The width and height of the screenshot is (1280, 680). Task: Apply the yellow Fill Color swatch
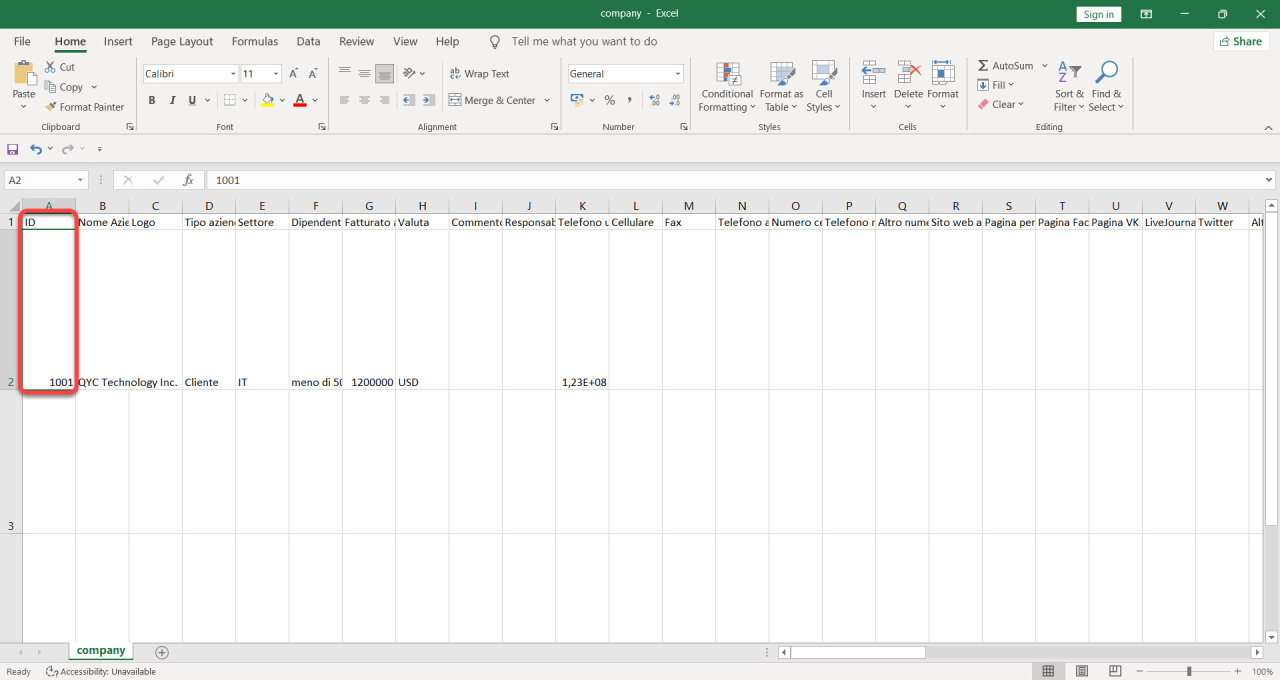(267, 100)
